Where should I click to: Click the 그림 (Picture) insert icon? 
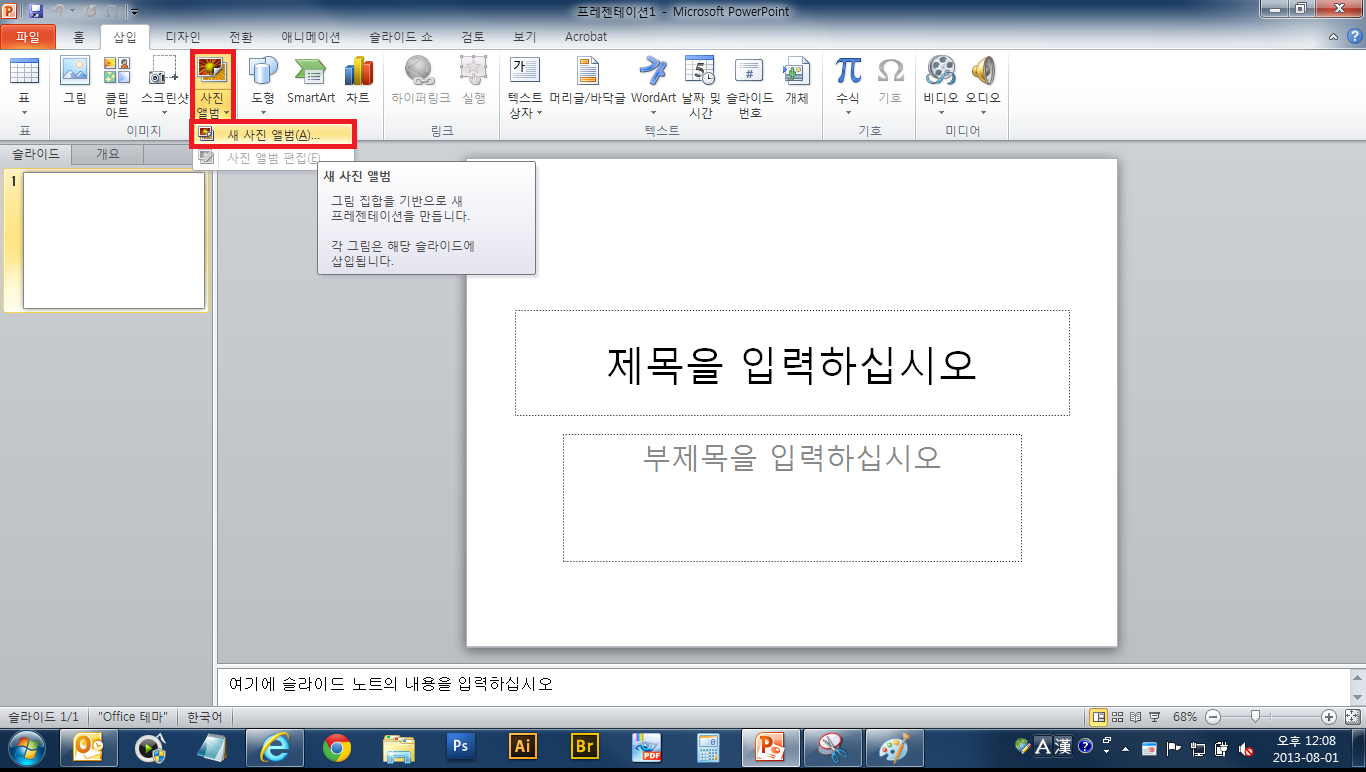pos(75,80)
